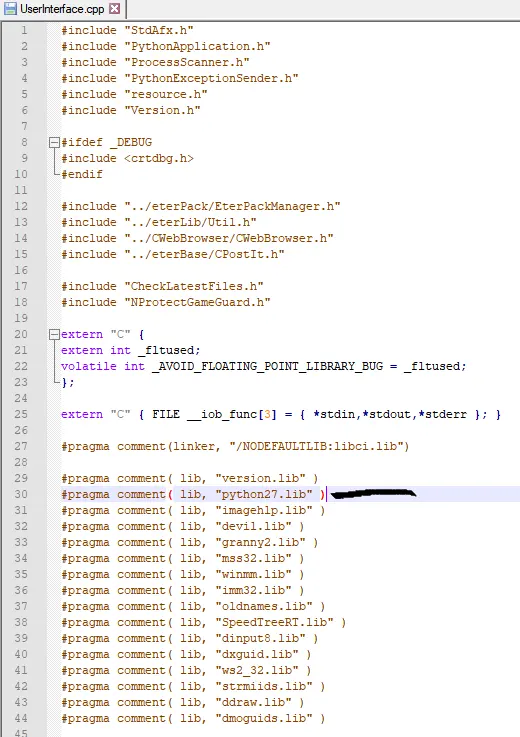The width and height of the screenshot is (520, 737).
Task: Click the "SpeedTreeRT.lib" pragma line
Action: pyautogui.click(x=204, y=623)
